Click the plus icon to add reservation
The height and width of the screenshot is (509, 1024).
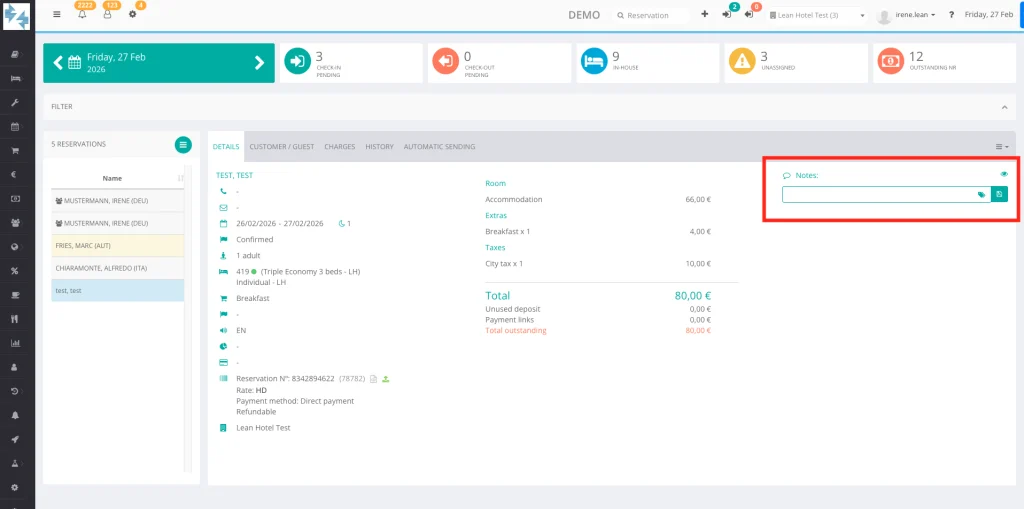coord(704,15)
